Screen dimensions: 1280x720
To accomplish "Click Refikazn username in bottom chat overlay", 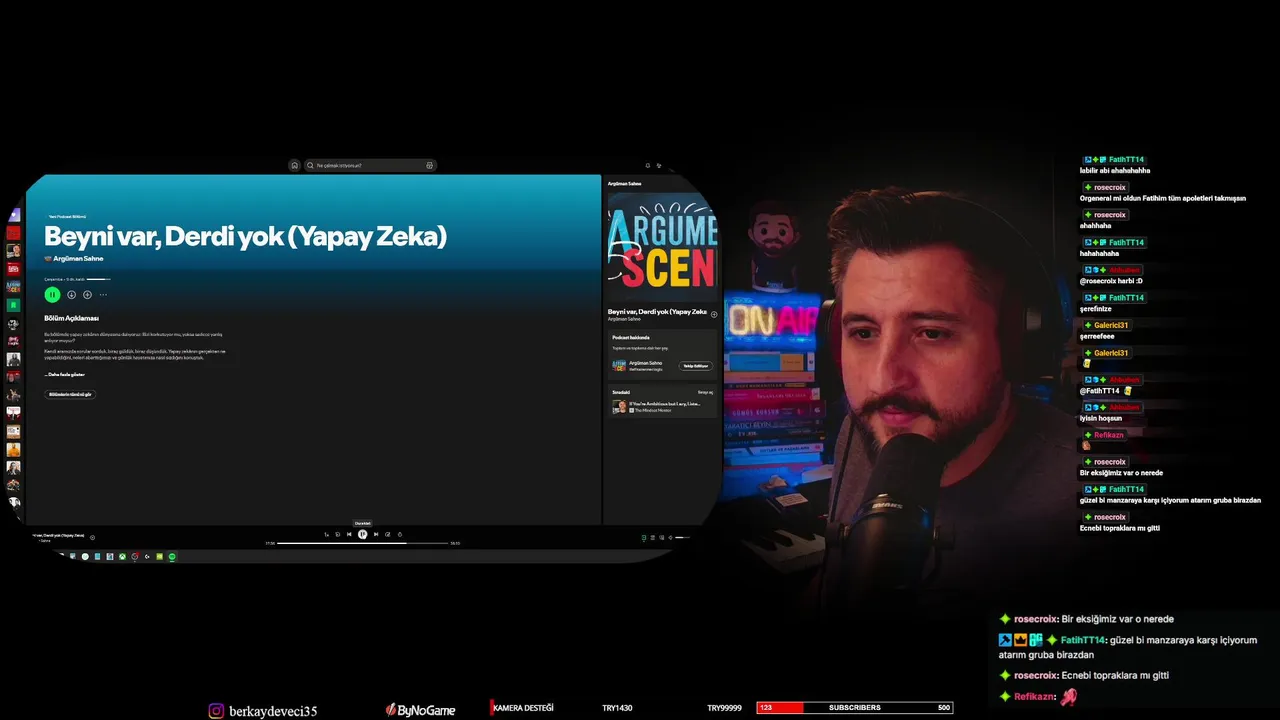I will pyautogui.click(x=1035, y=696).
